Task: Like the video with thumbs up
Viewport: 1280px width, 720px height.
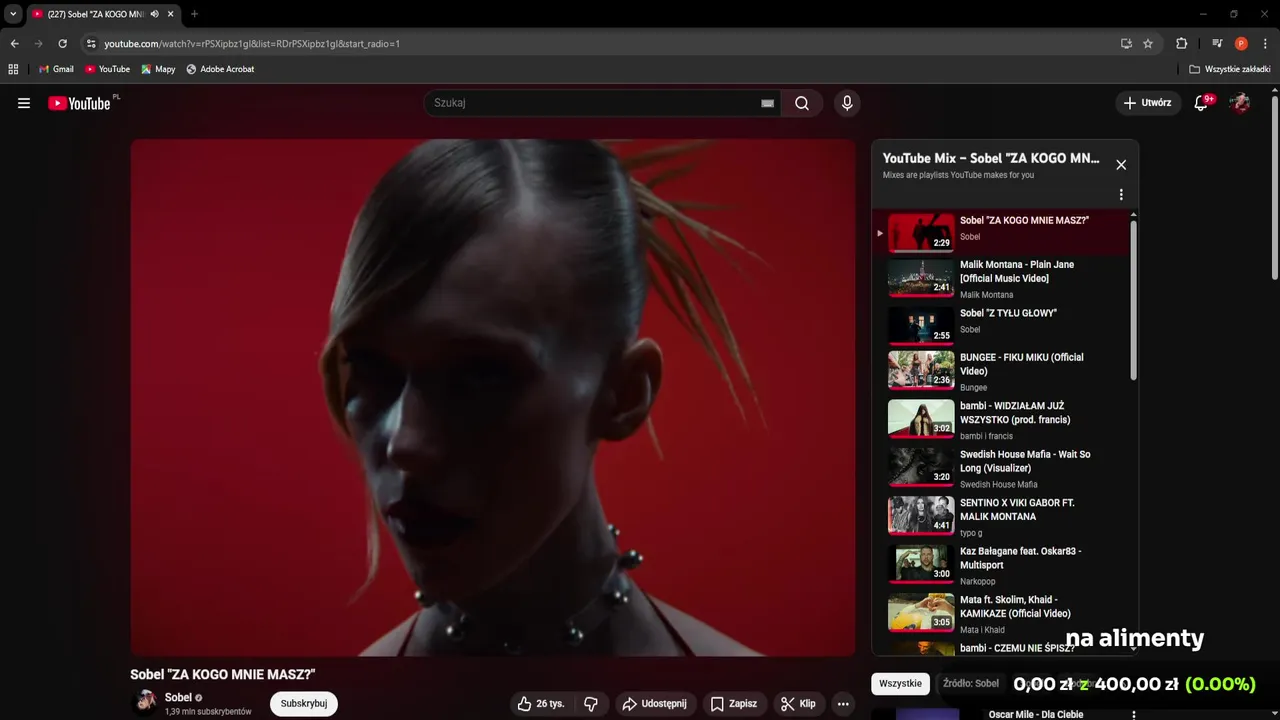Action: 540,704
